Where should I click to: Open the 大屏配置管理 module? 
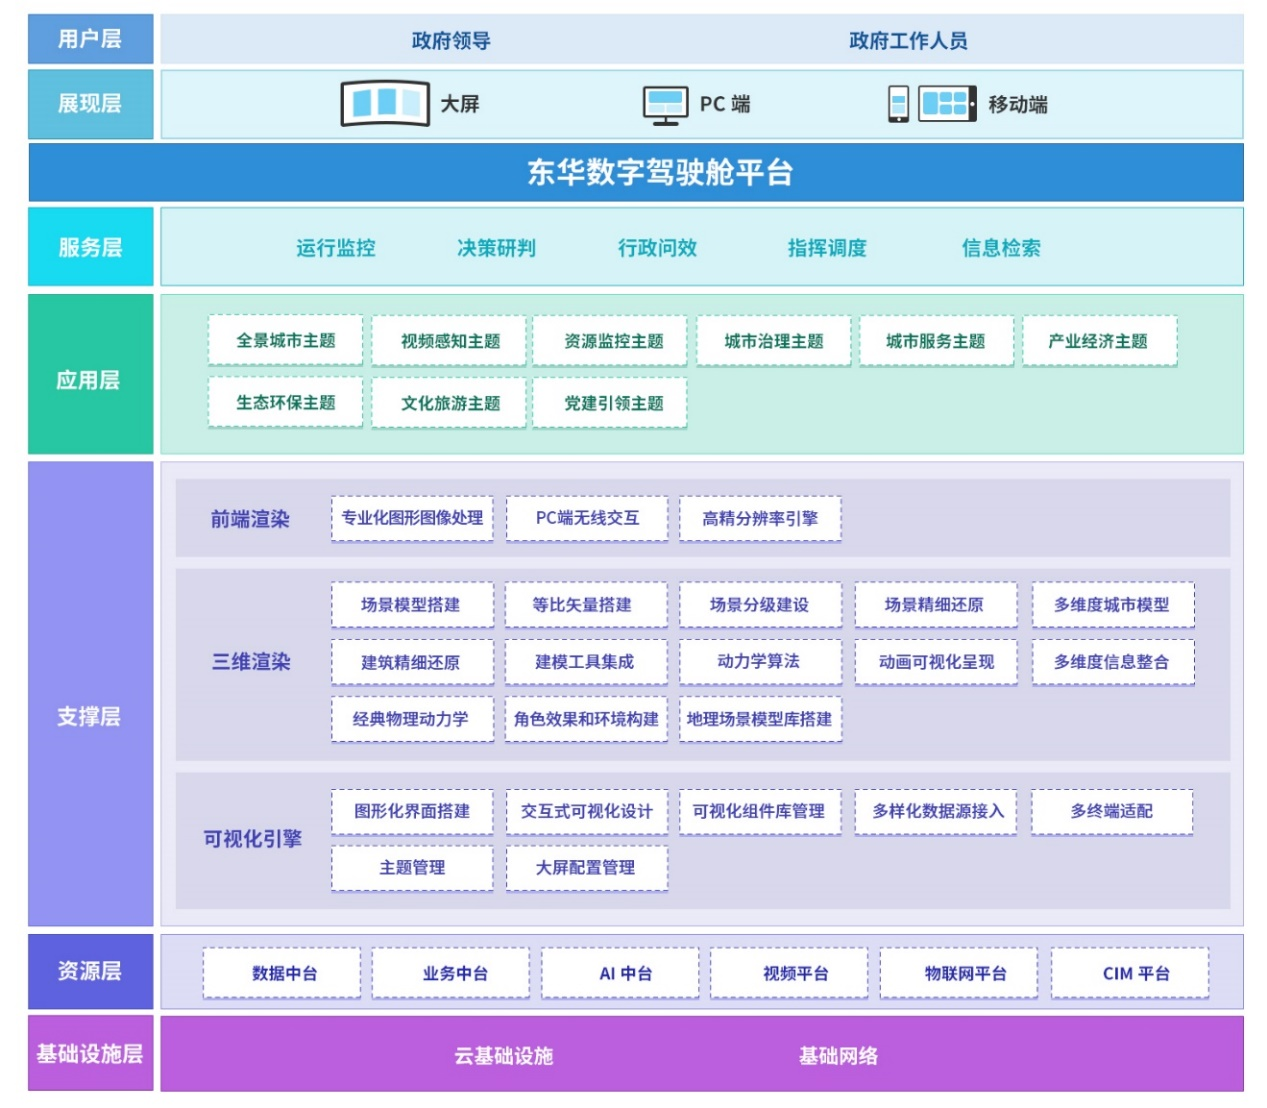[586, 867]
